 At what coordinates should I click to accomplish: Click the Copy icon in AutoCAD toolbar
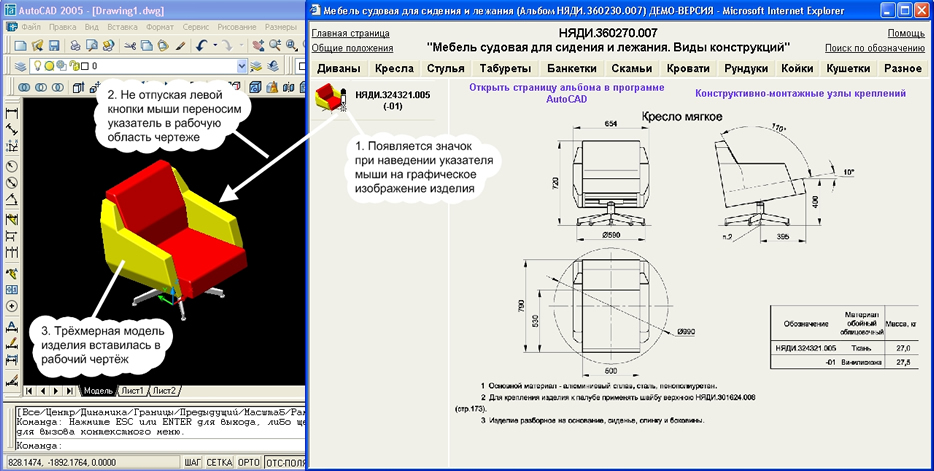(146, 45)
